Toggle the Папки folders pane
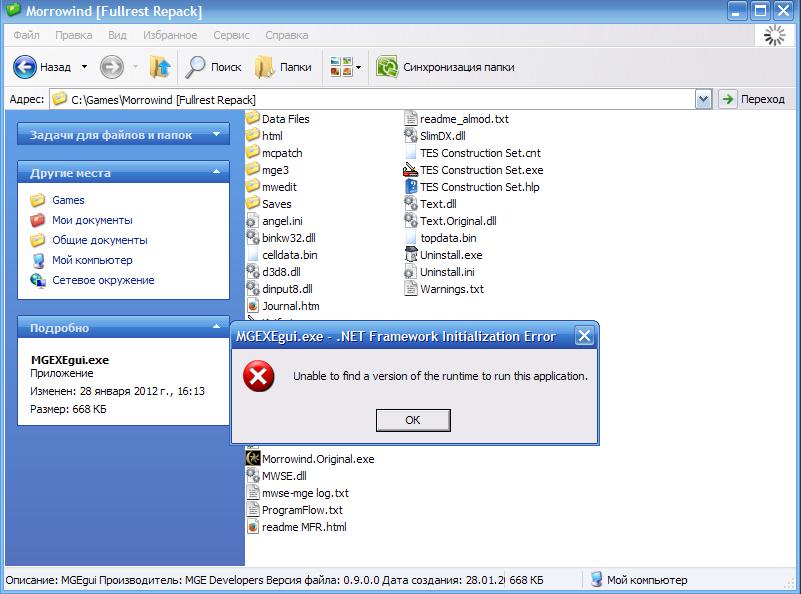Screen dimensions: 801x594 (x=284, y=67)
